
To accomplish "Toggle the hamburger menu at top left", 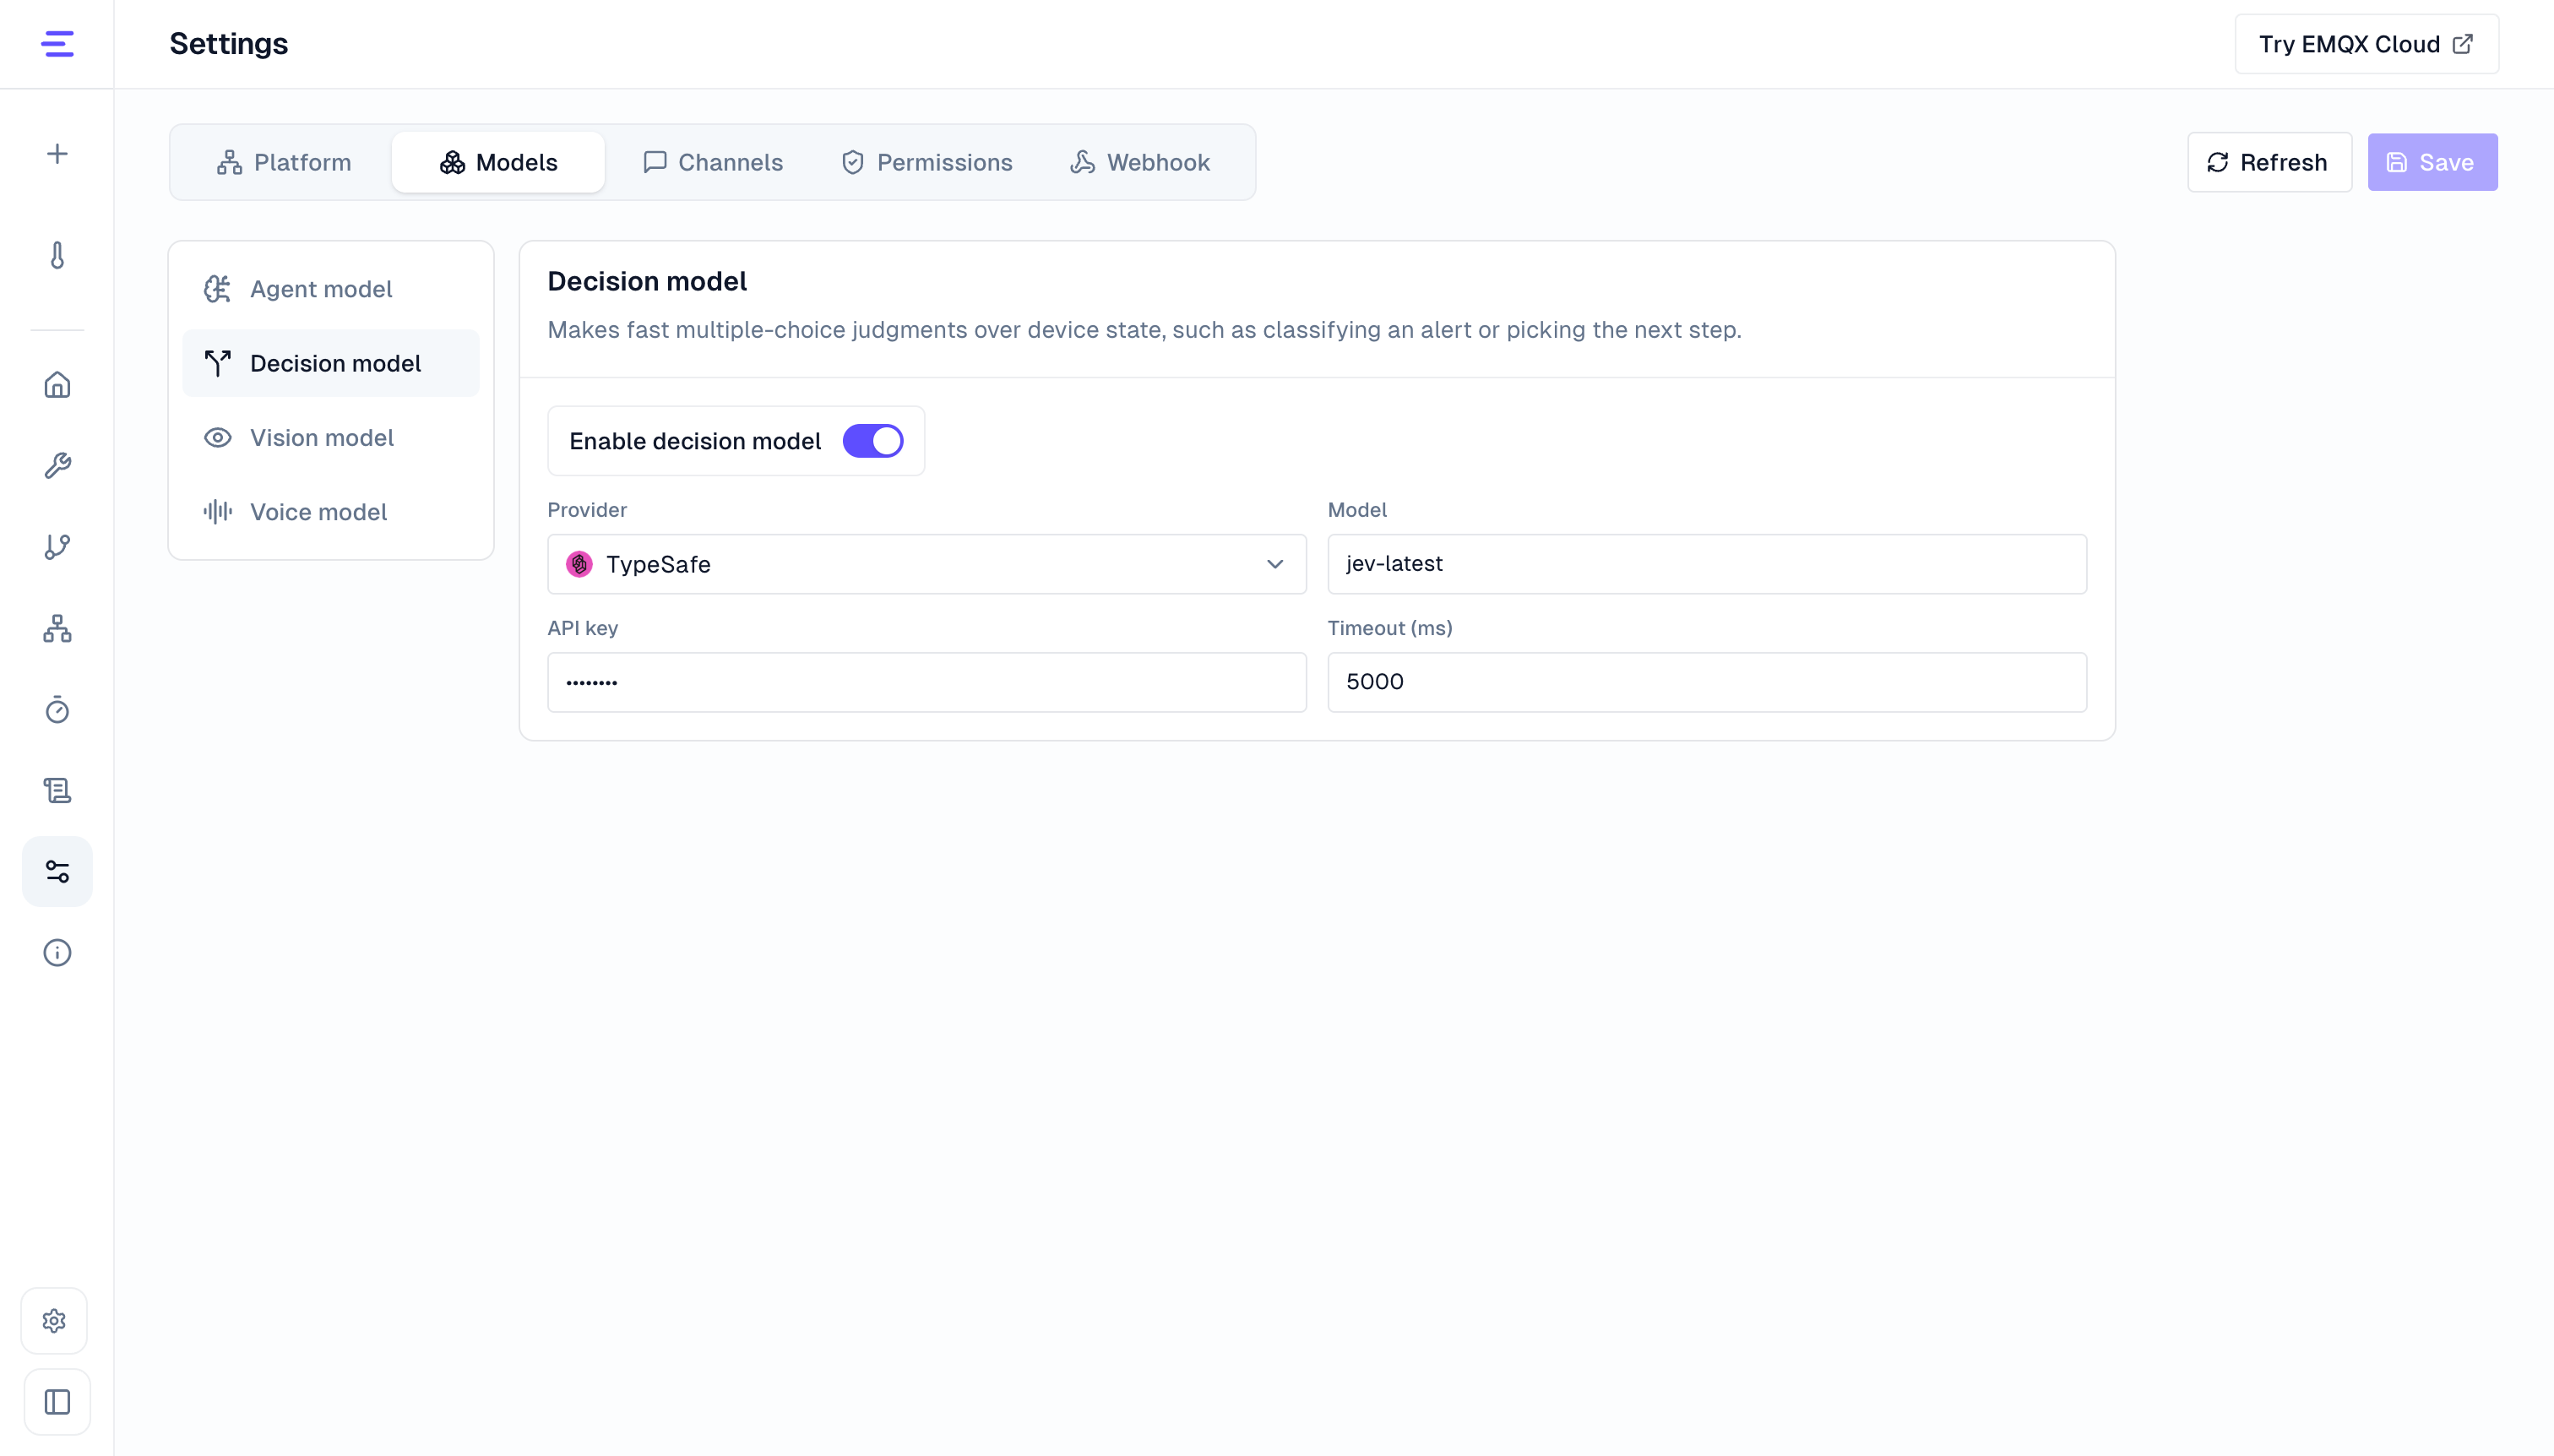I will tap(57, 44).
